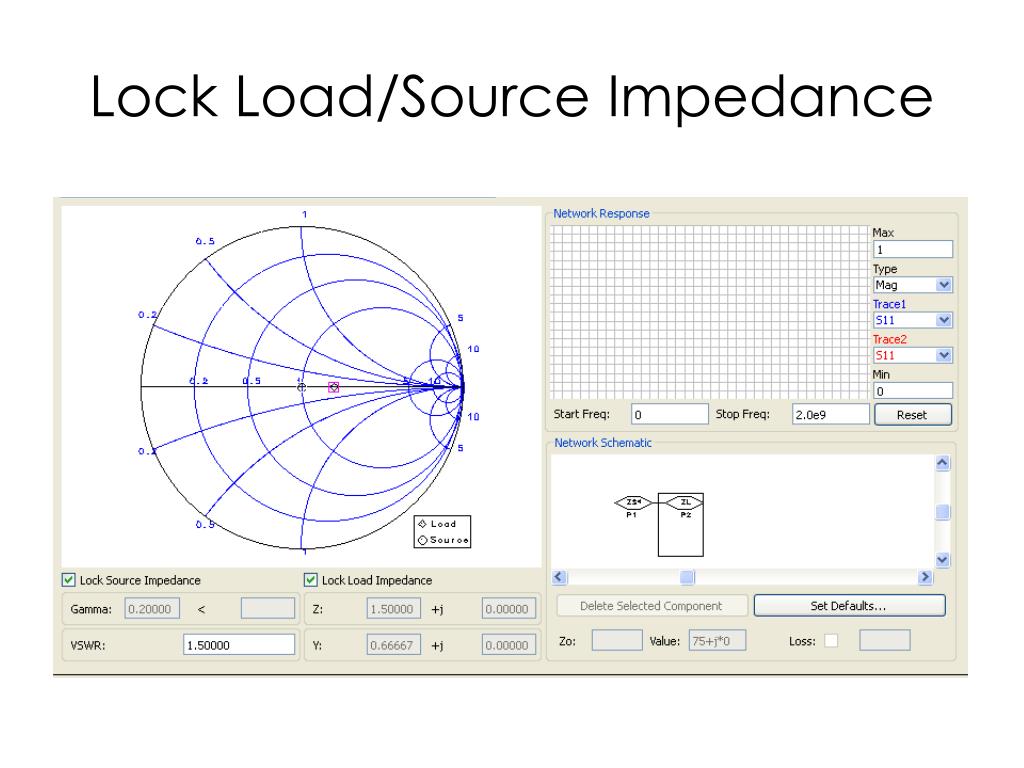The width and height of the screenshot is (1024, 768).
Task: Click the Gamma angle field
Action: 268,609
